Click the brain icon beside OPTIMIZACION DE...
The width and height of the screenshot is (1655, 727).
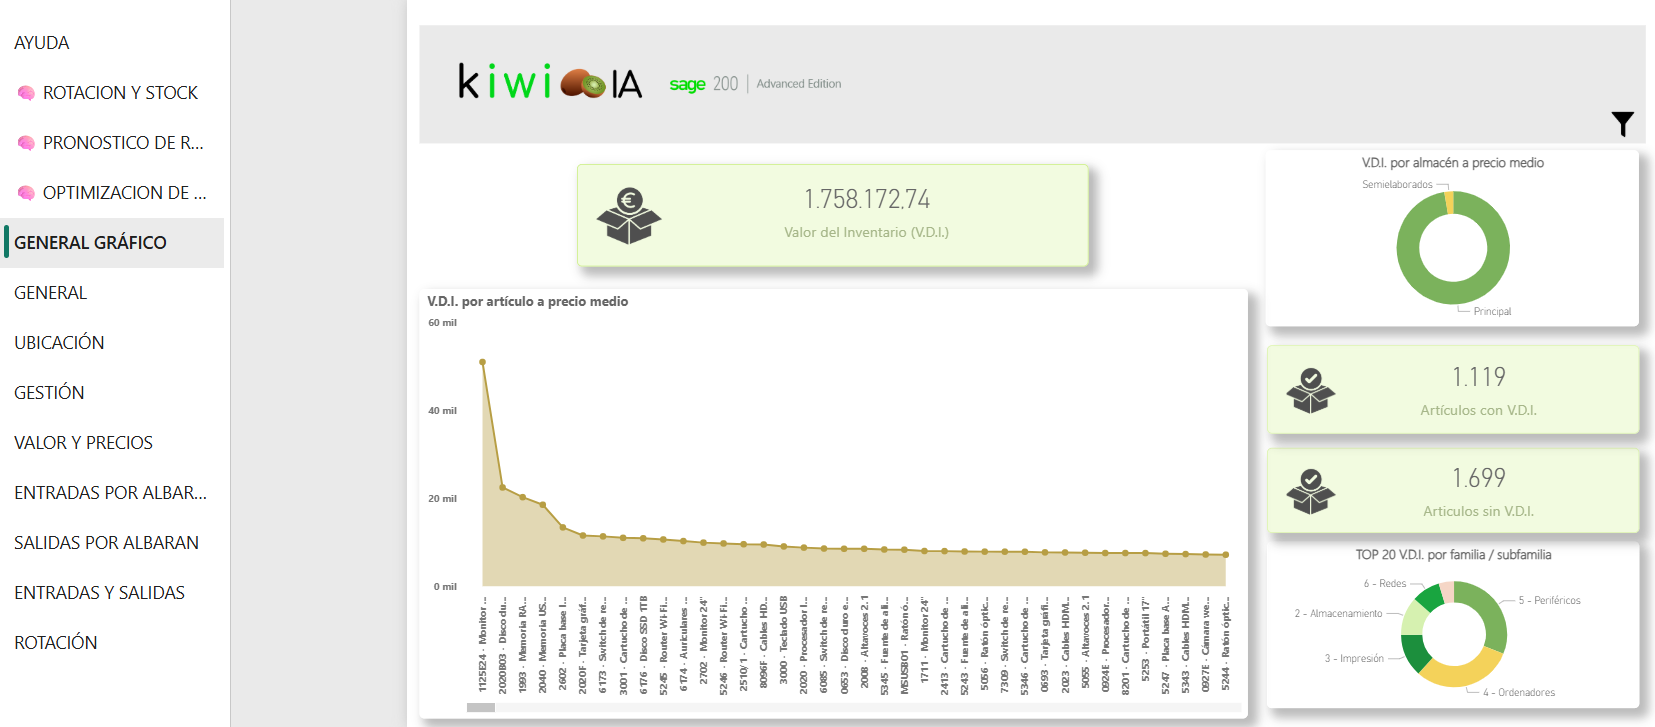[26, 193]
